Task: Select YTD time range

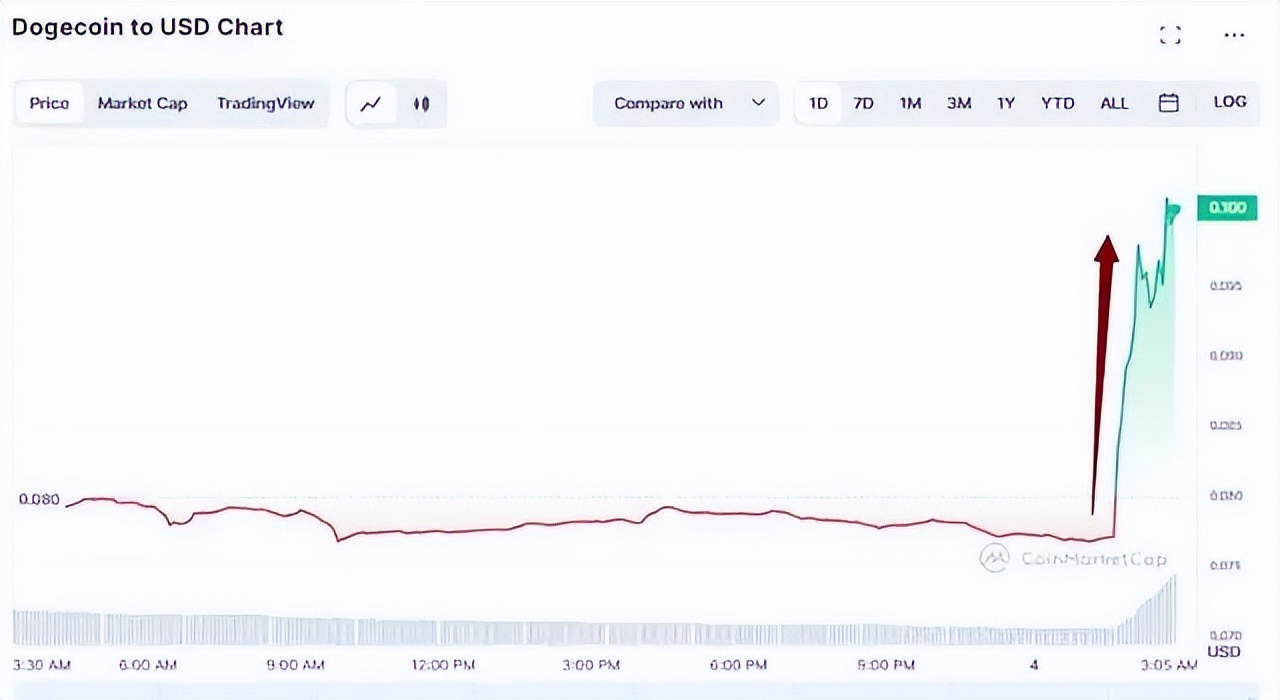Action: [x=1057, y=103]
